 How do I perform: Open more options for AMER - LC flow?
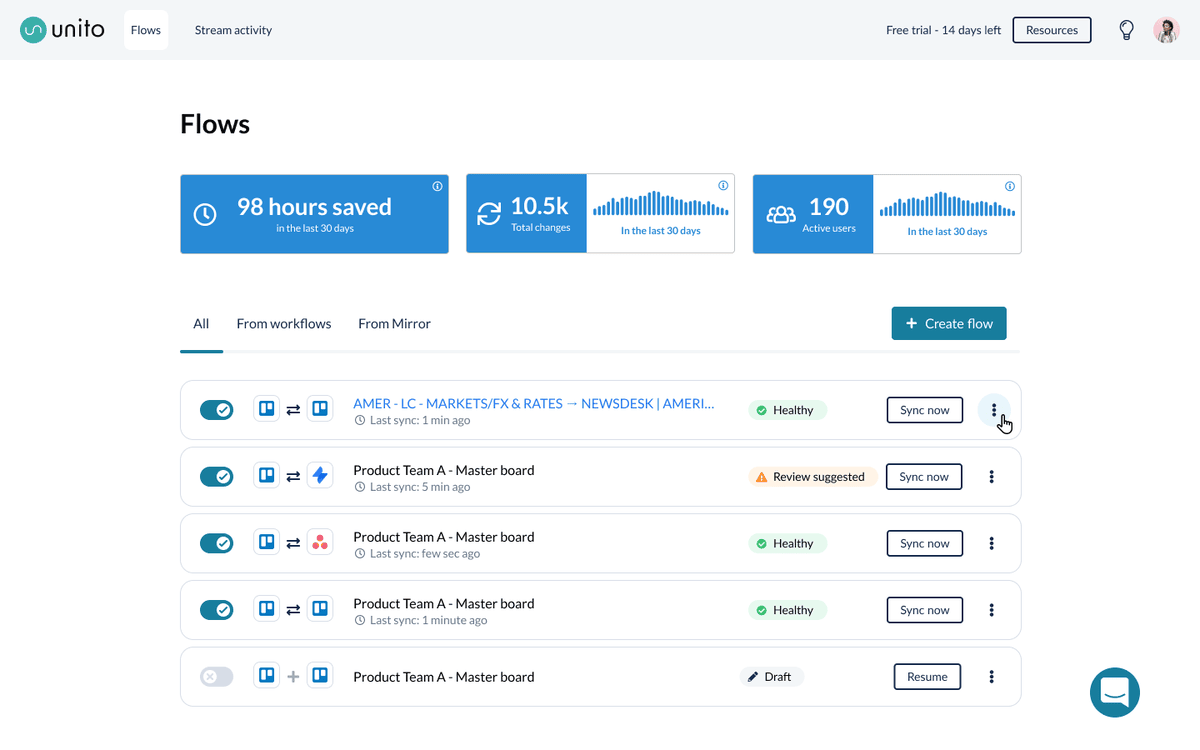coord(993,410)
